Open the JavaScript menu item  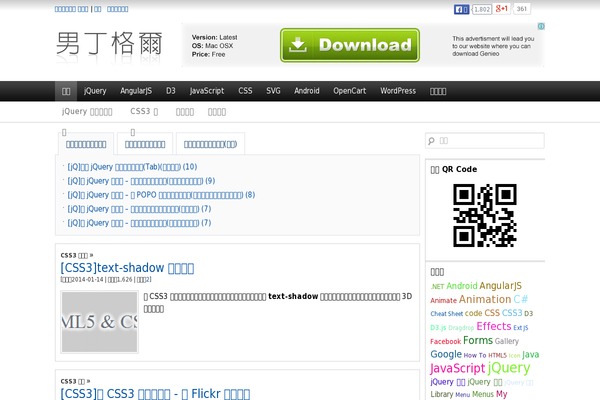coord(207,91)
